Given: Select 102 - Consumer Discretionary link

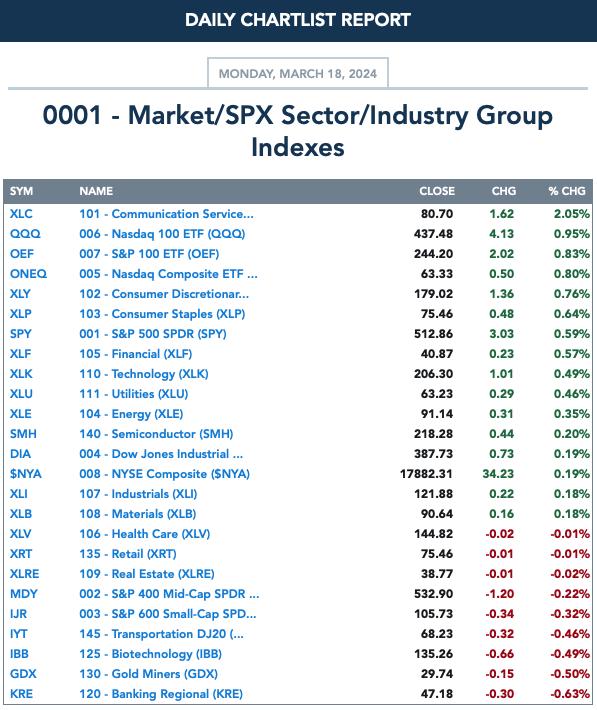Looking at the screenshot, I should [164, 294].
